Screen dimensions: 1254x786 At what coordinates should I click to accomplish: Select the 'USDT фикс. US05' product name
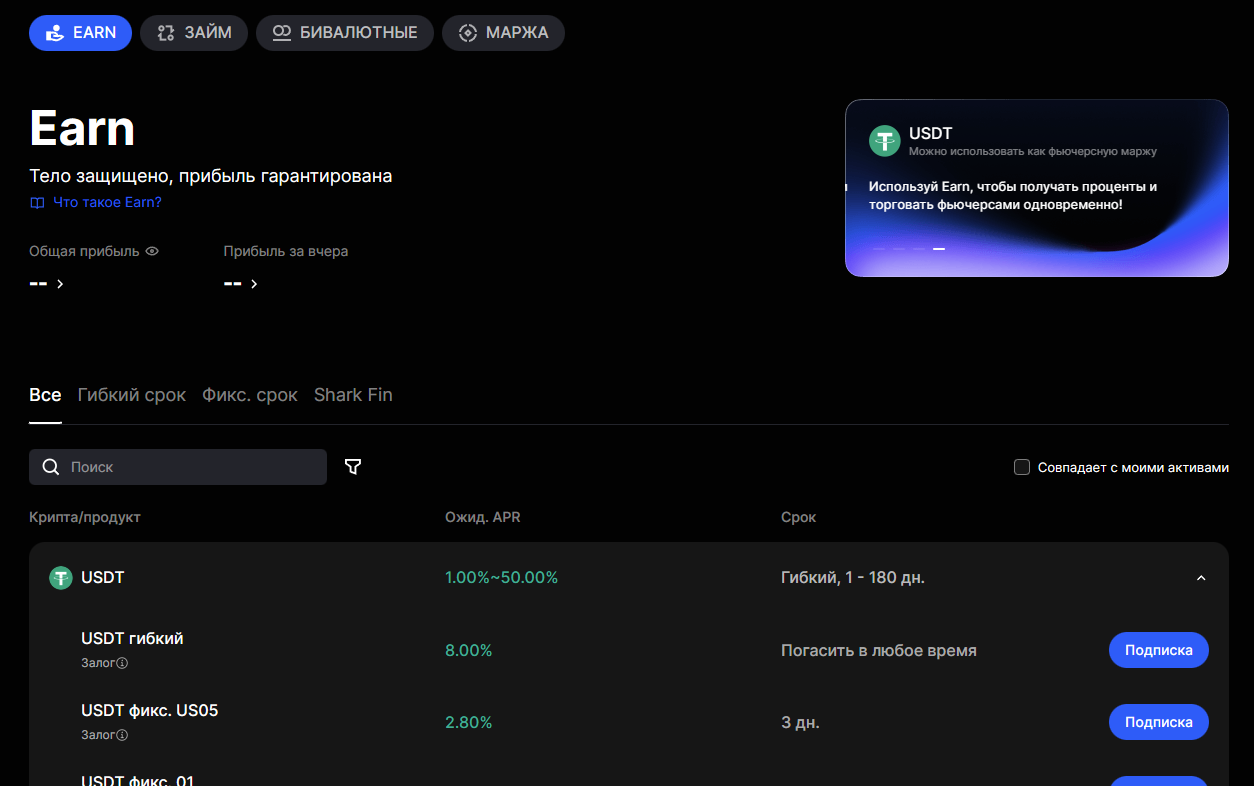pos(150,710)
